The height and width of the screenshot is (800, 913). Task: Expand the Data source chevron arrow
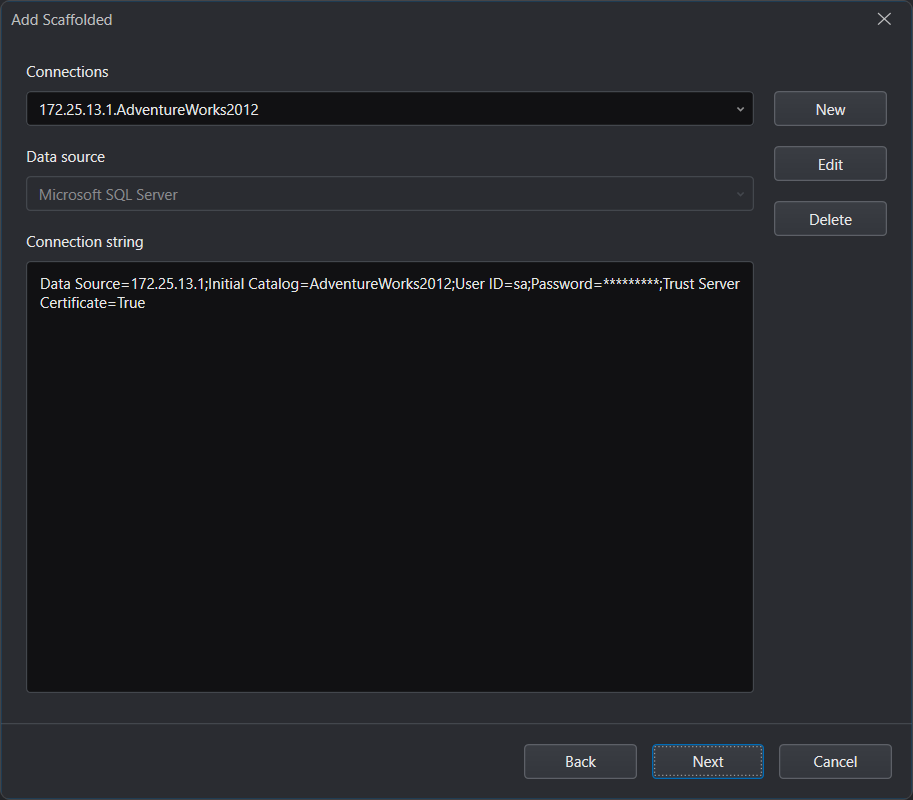tap(739, 194)
